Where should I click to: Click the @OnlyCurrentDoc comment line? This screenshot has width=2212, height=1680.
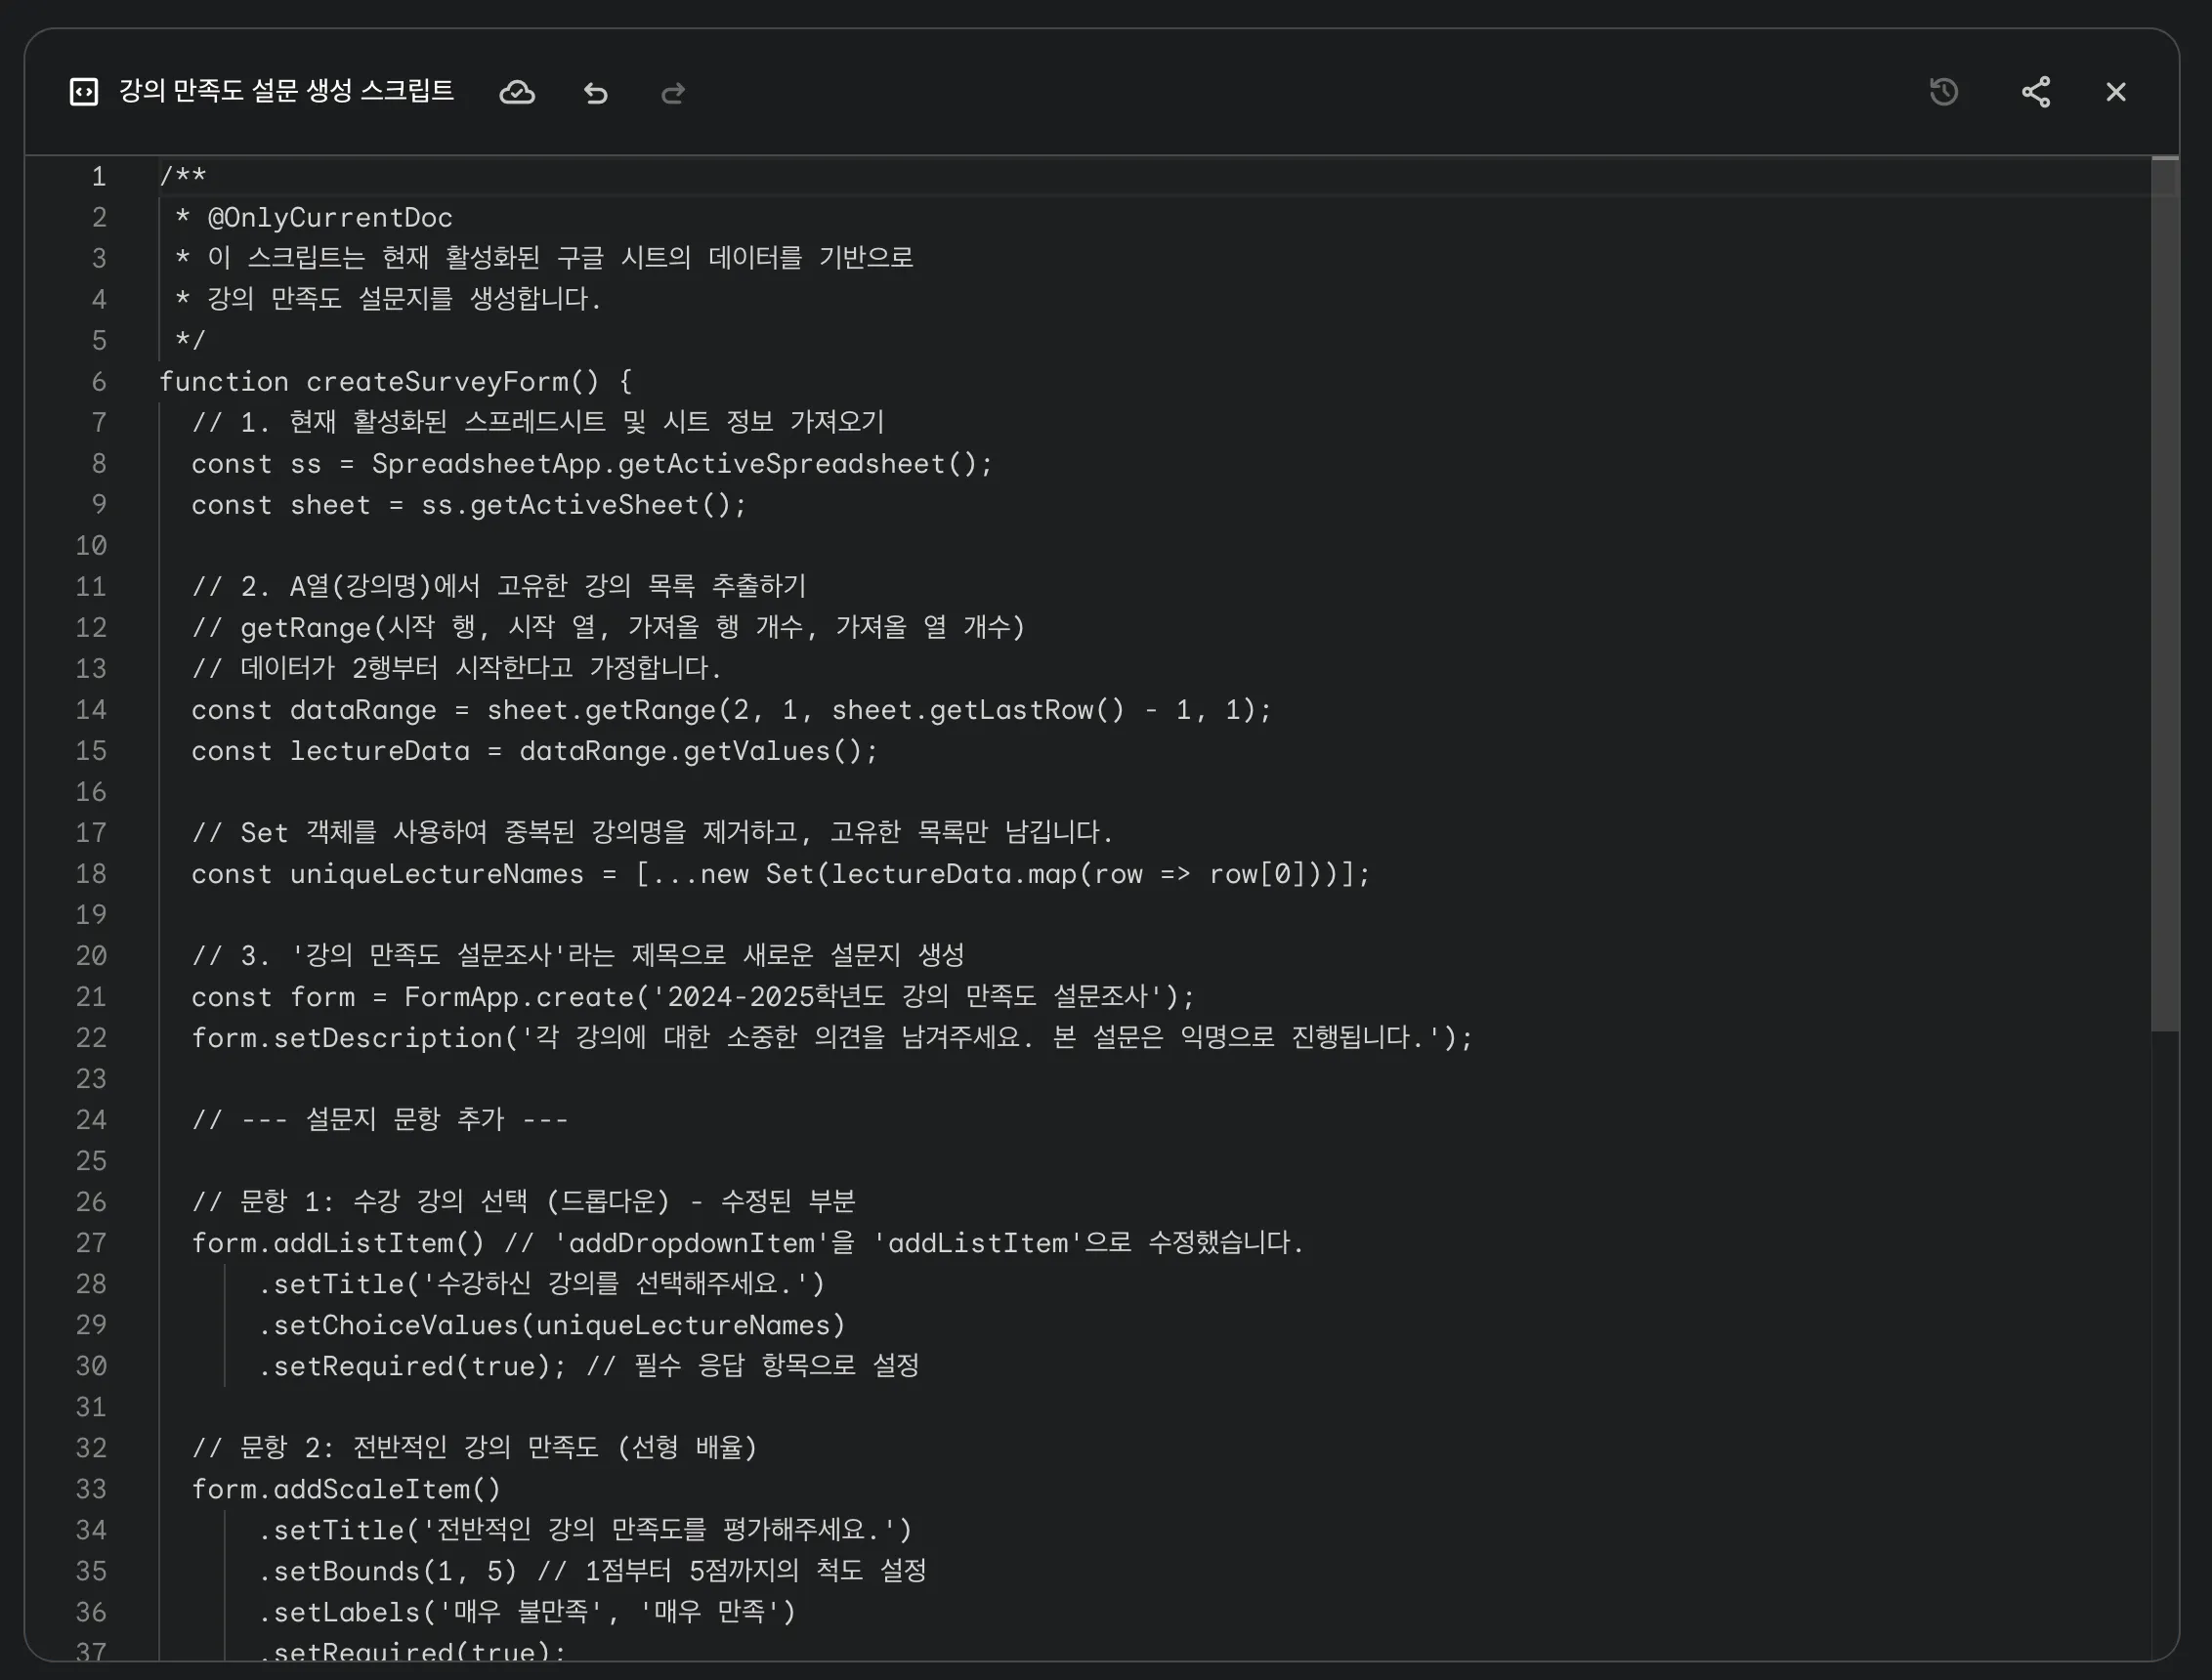tap(329, 218)
